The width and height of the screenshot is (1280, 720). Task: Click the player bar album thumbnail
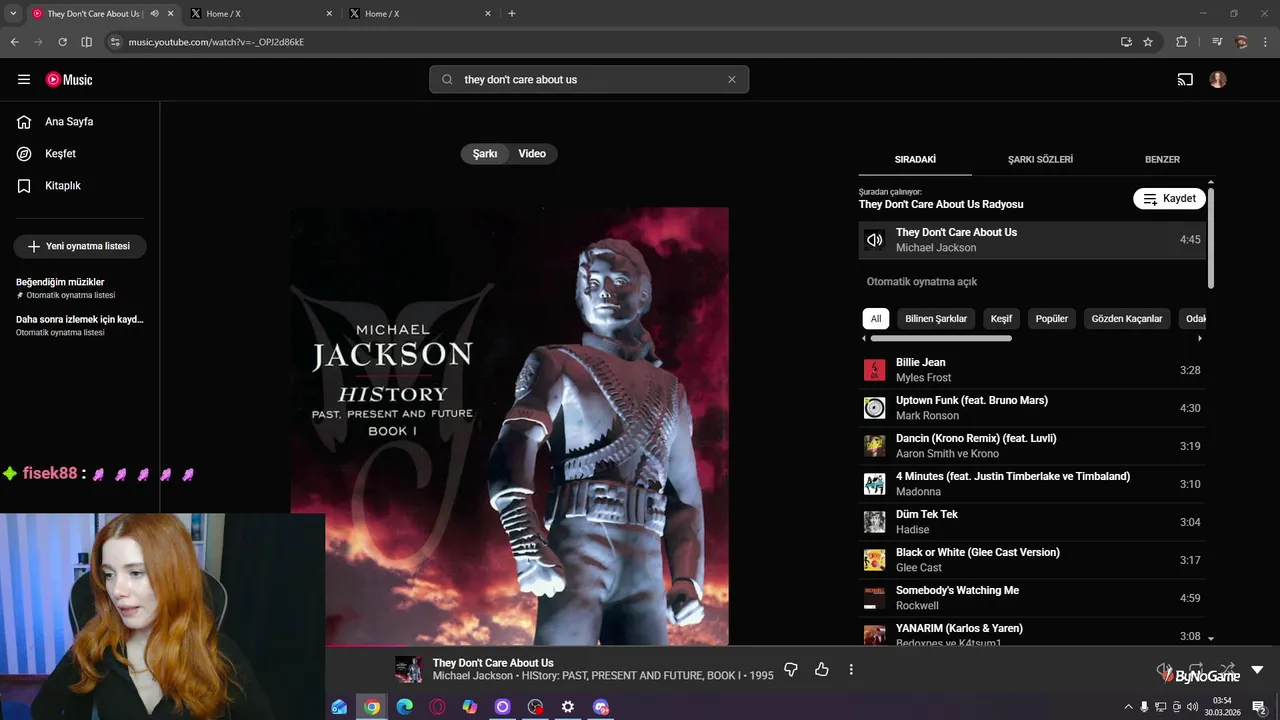[408, 670]
